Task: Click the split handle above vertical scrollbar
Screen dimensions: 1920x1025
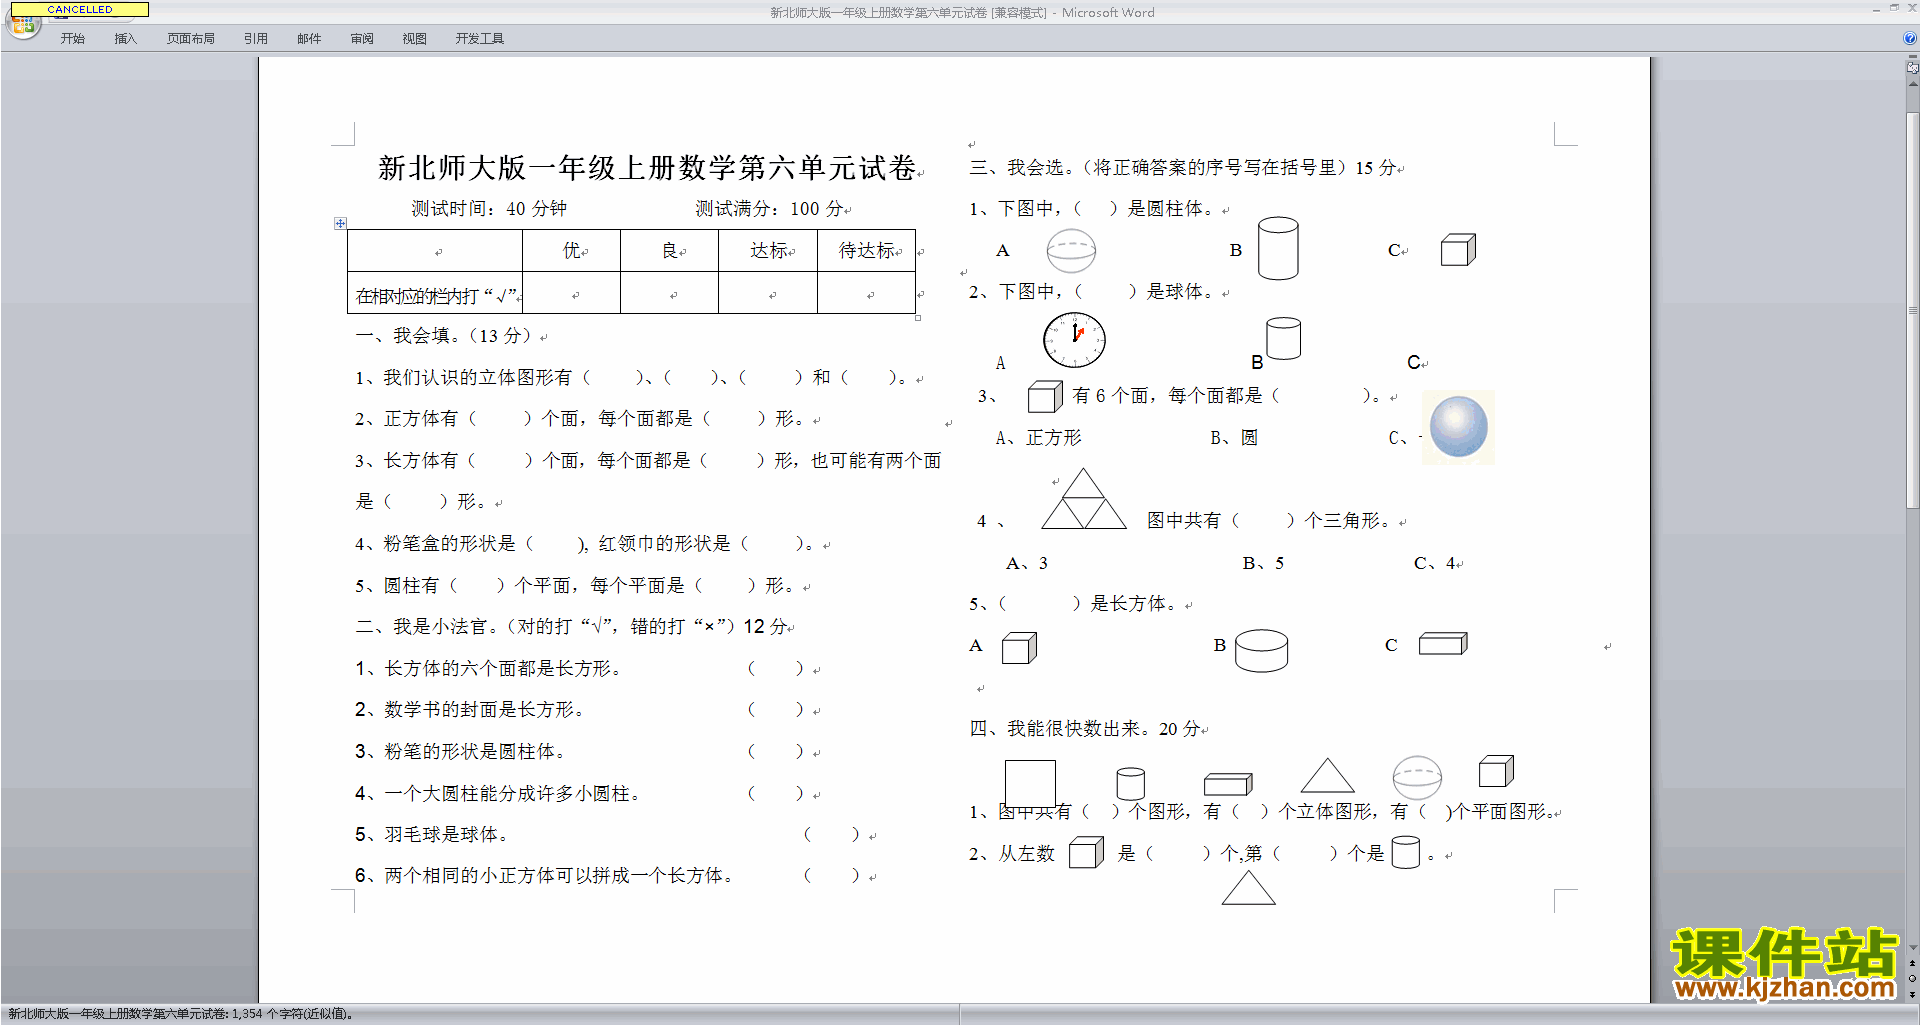Action: point(1913,57)
